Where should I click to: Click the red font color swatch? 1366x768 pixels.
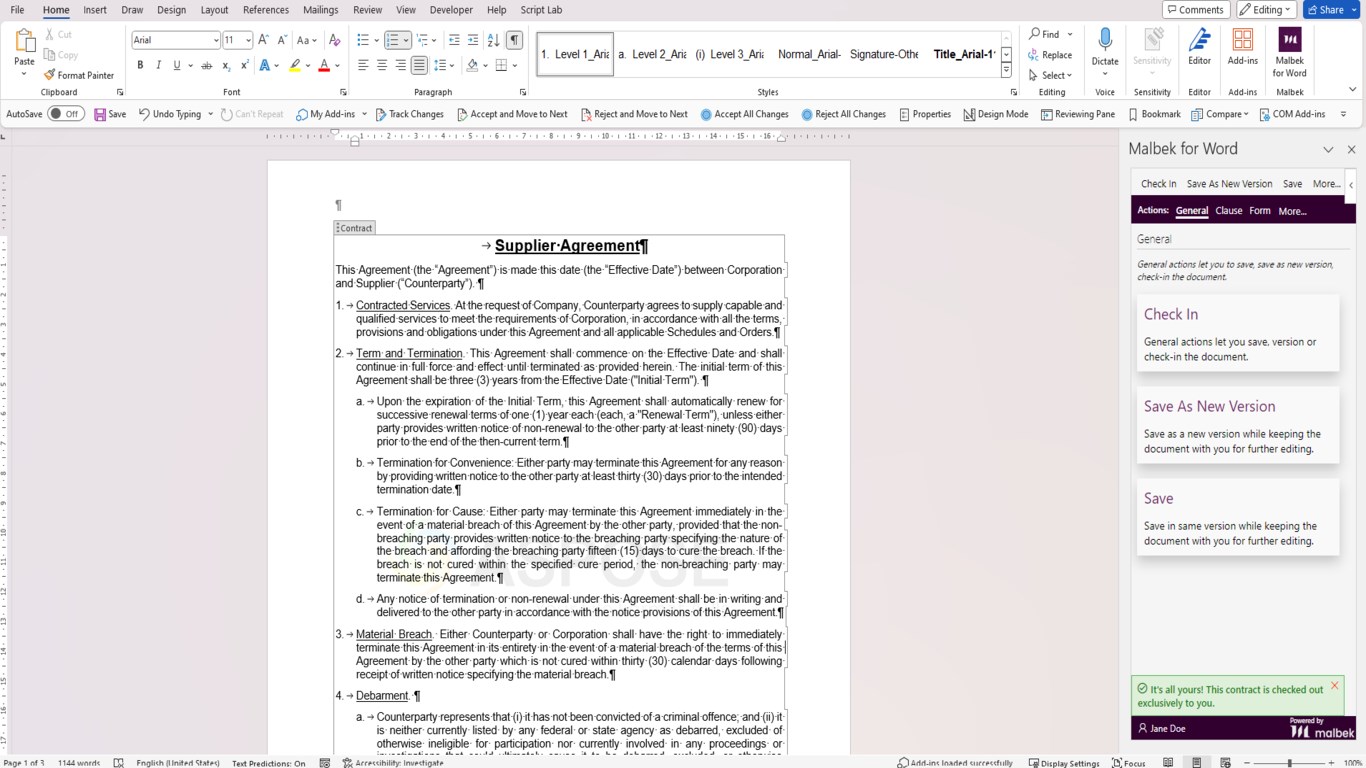click(x=323, y=65)
